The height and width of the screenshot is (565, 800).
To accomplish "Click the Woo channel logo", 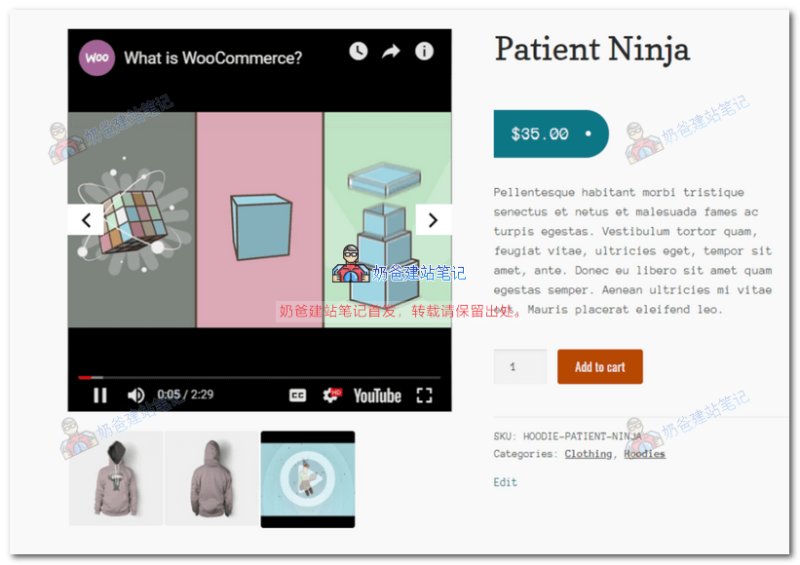I will coord(96,58).
